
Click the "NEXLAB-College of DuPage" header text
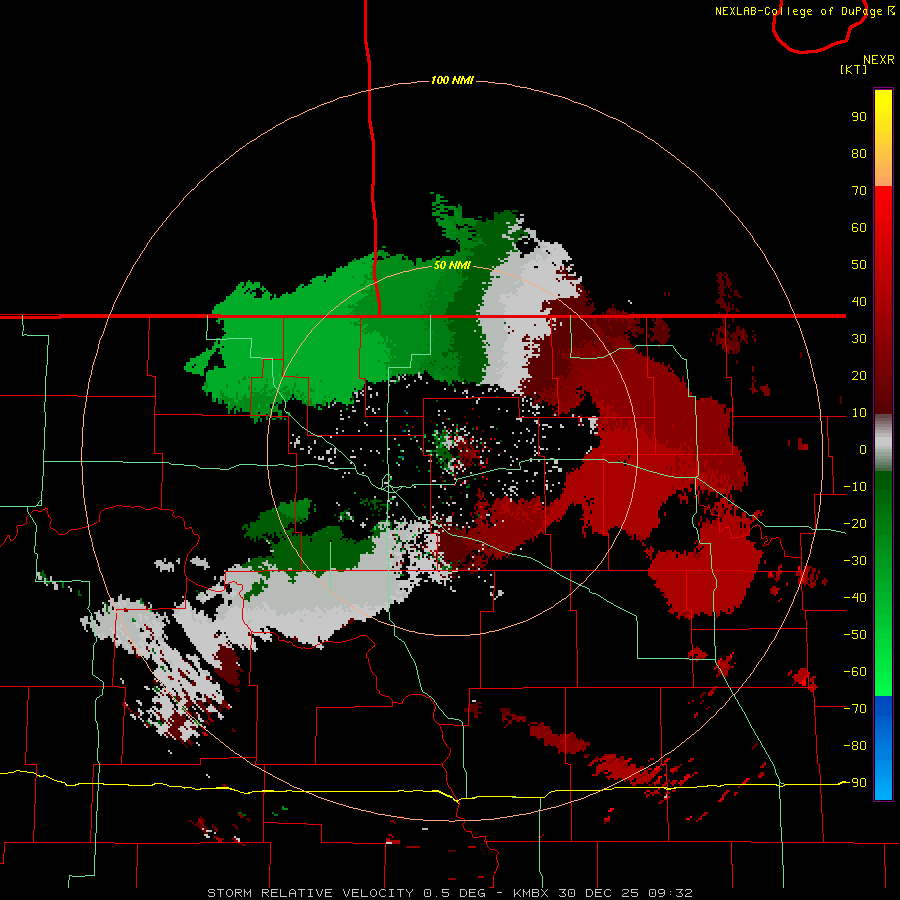coord(798,11)
